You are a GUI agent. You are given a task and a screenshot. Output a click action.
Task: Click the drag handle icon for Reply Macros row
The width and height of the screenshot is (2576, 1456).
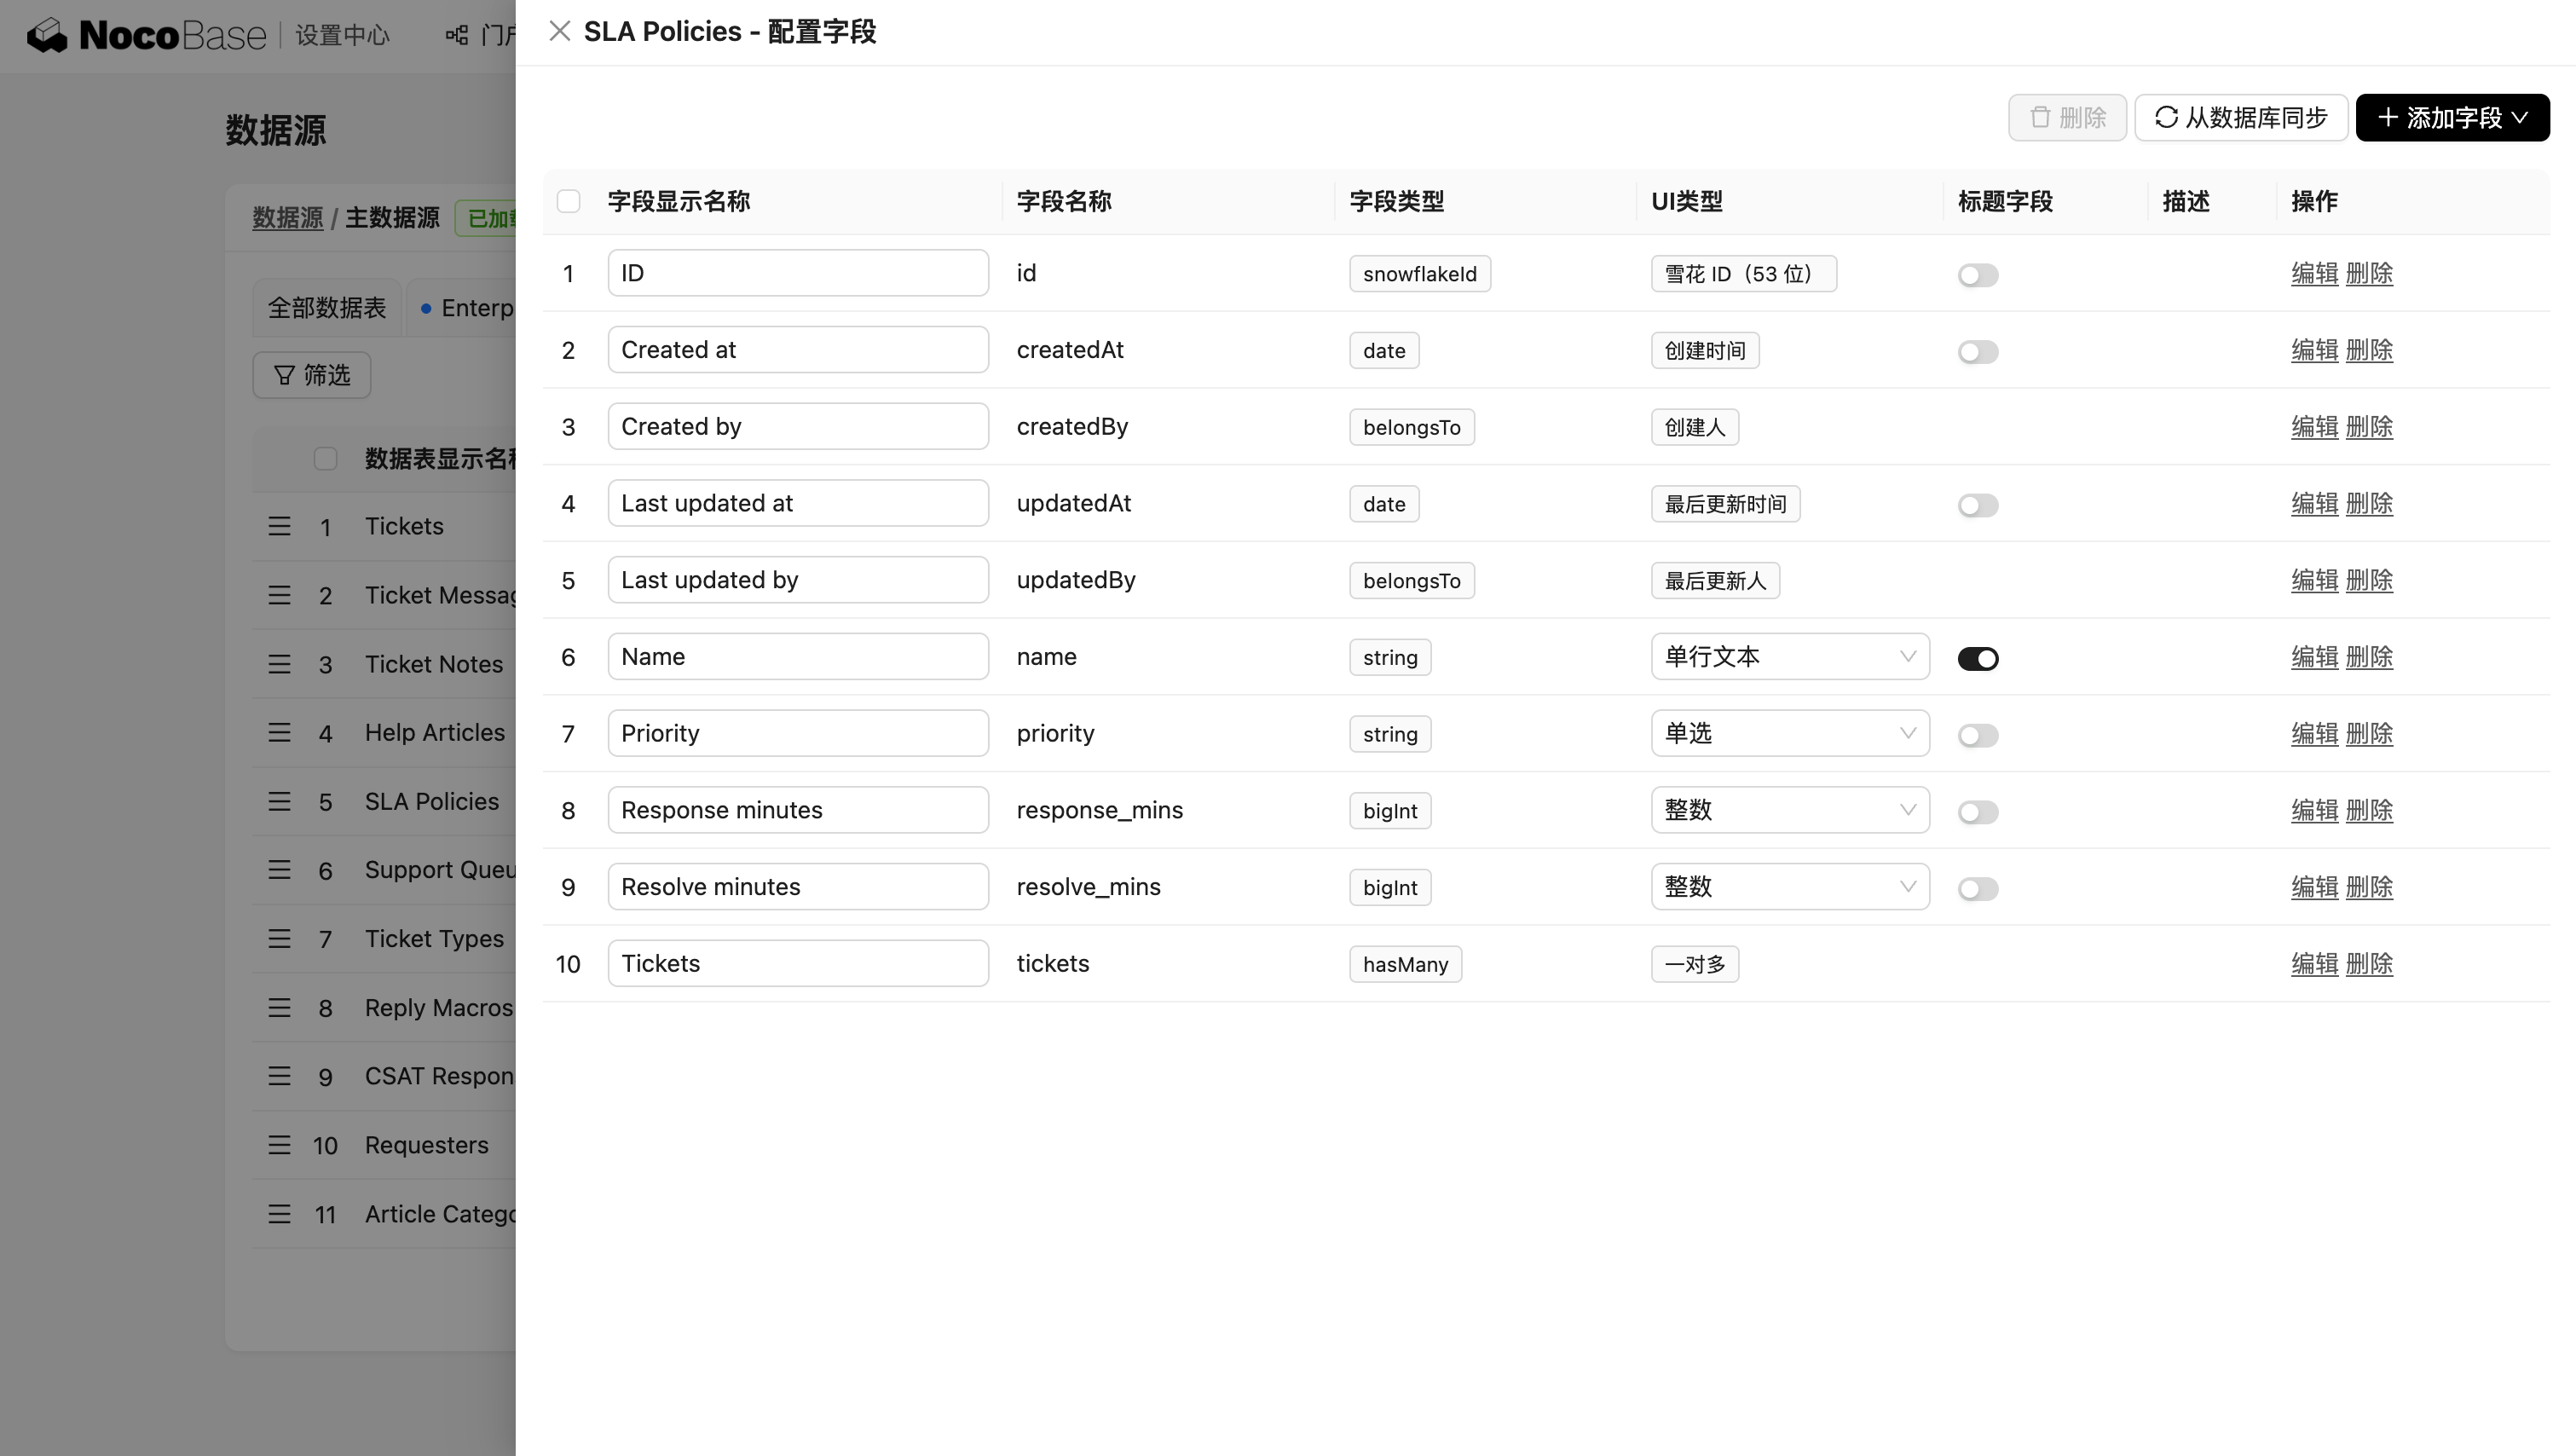pyautogui.click(x=279, y=1008)
